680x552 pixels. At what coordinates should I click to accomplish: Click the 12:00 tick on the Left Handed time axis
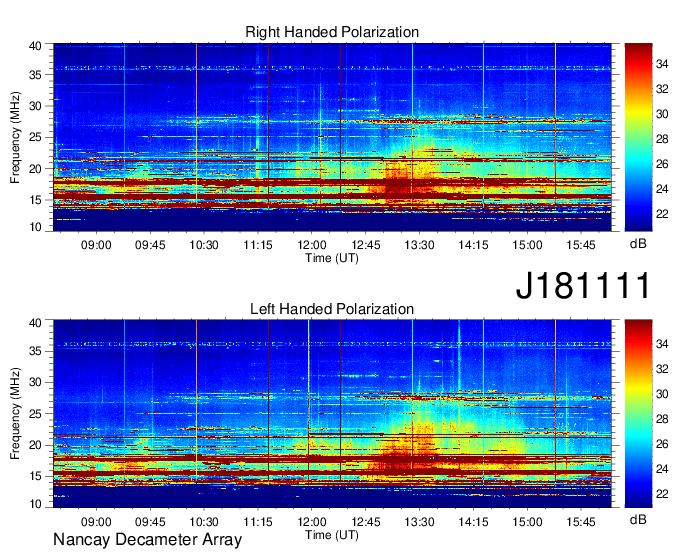(x=312, y=521)
